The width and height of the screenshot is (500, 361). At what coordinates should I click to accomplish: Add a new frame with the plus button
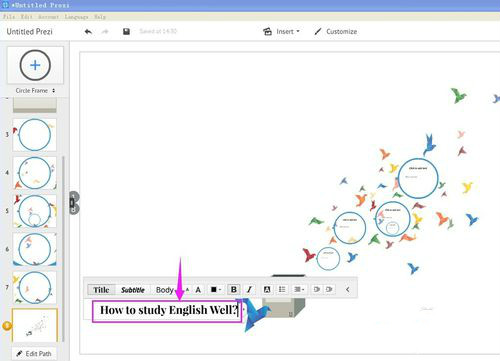coord(35,65)
